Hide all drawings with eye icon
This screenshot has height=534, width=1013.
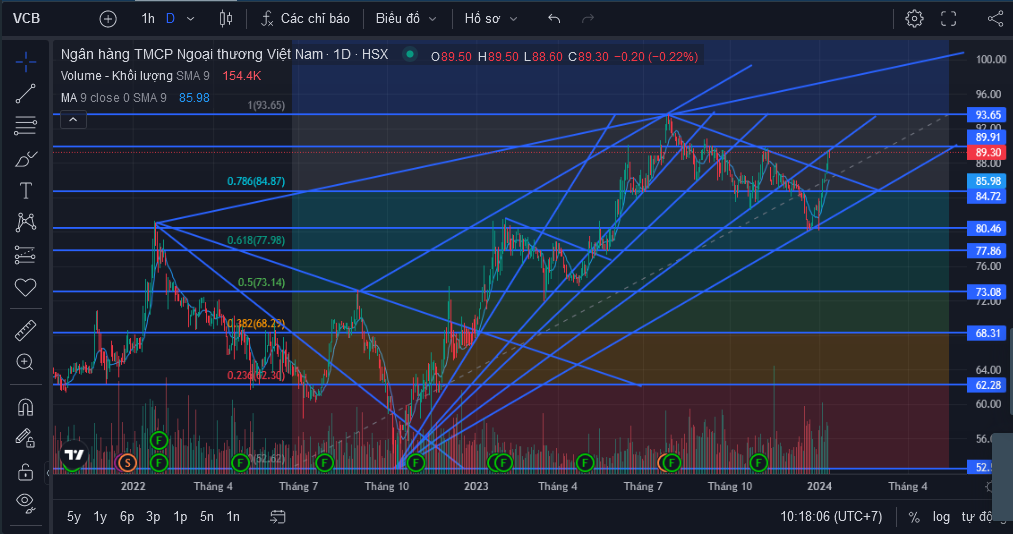pyautogui.click(x=25, y=502)
